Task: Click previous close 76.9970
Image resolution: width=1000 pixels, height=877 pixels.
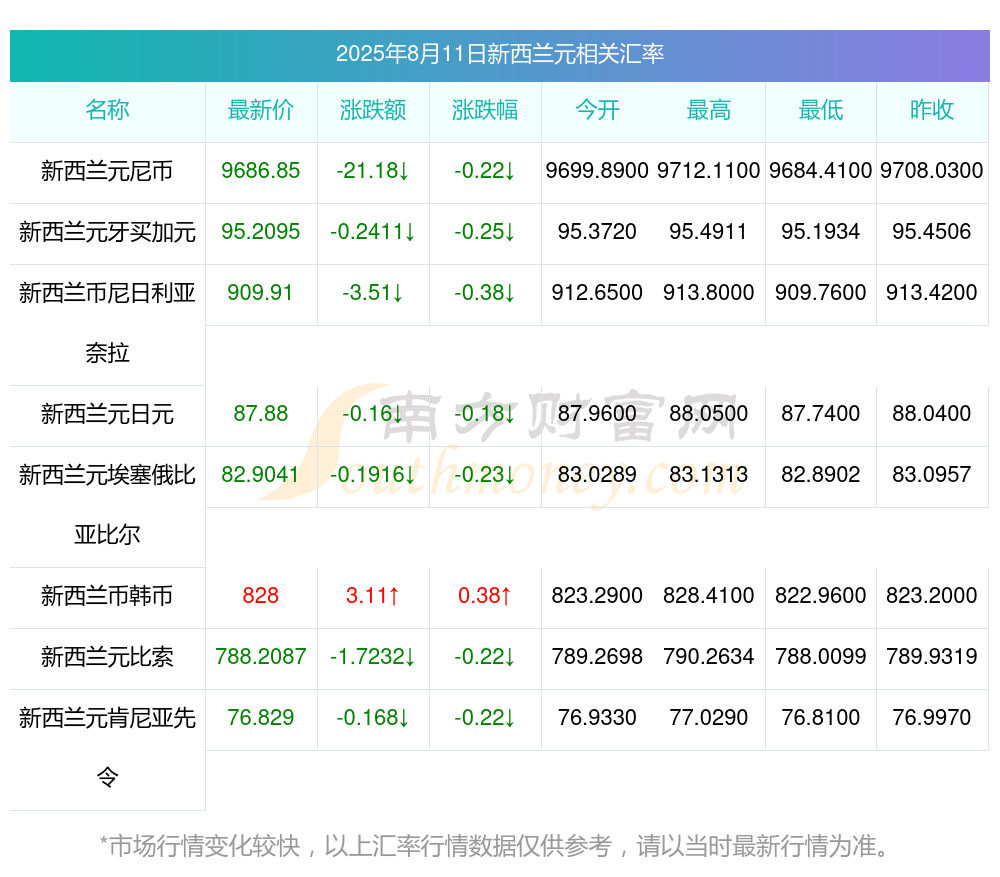Action: pos(932,718)
